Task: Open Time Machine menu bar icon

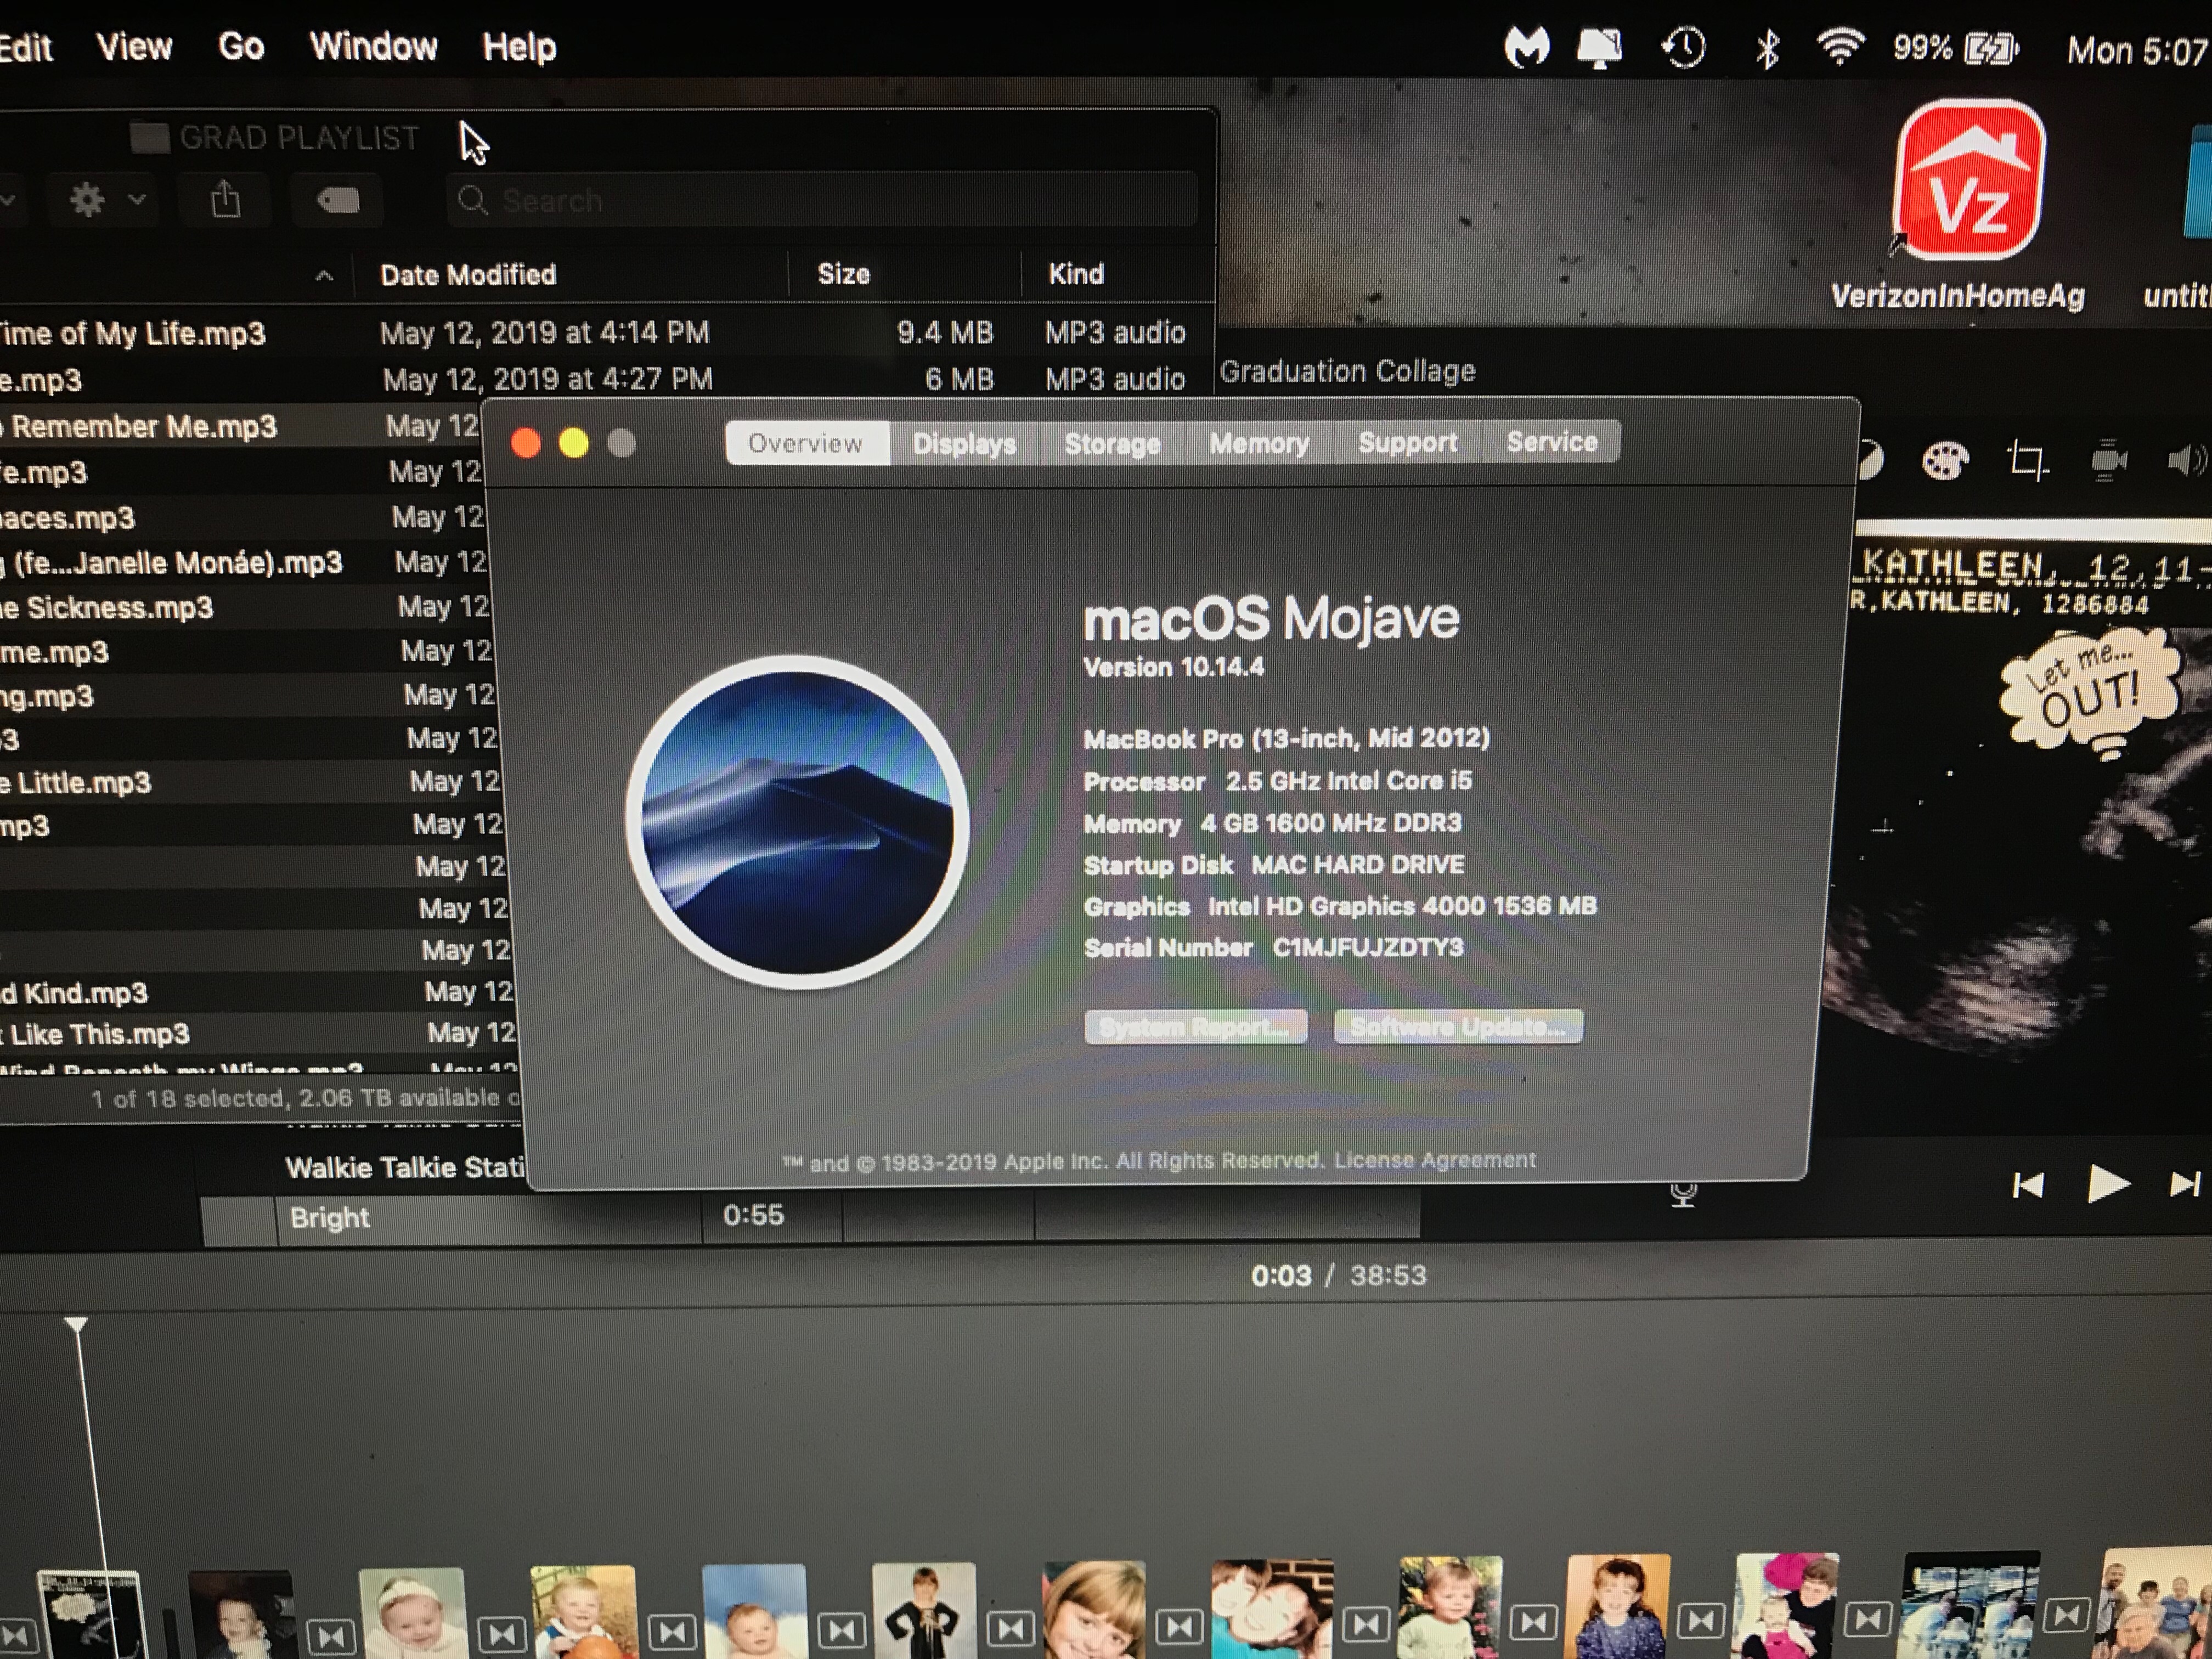Action: coord(1683,48)
